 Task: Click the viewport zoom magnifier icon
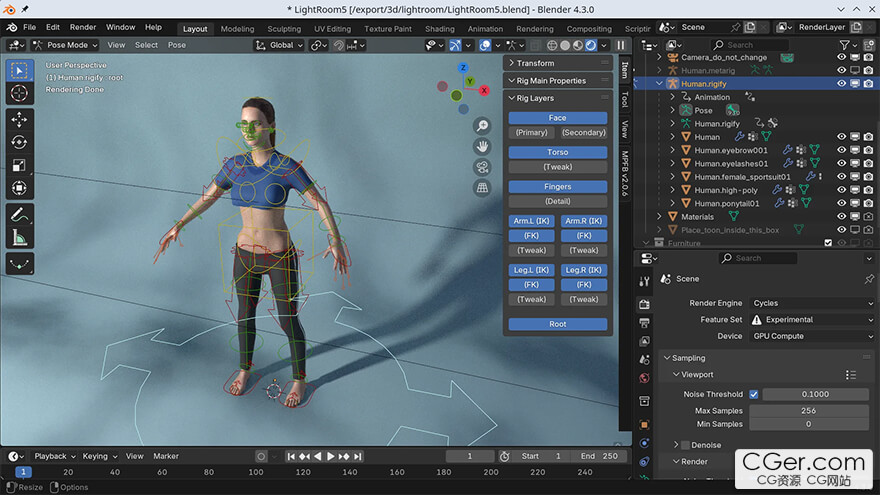click(x=482, y=126)
